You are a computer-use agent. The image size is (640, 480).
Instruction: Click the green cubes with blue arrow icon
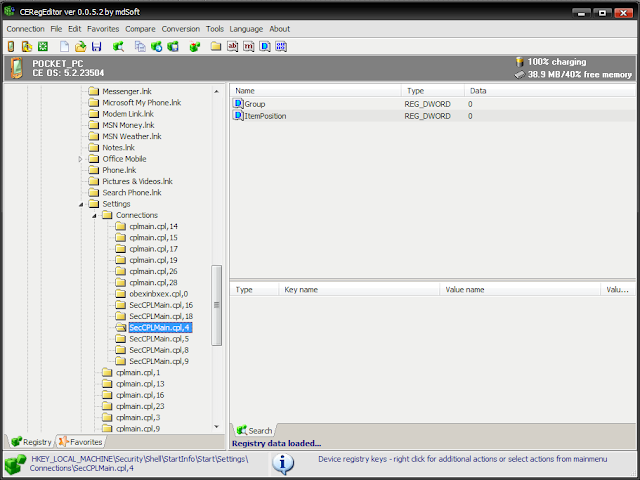pos(156,47)
